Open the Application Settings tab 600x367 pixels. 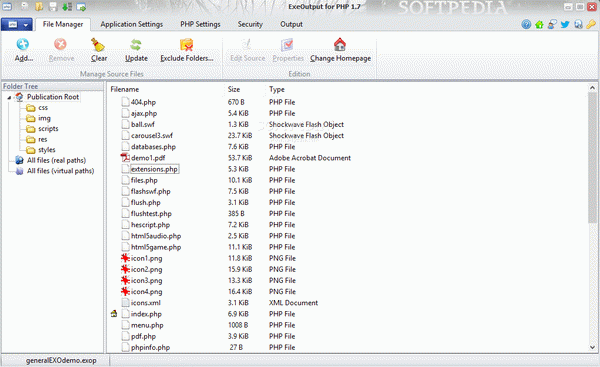(132, 24)
